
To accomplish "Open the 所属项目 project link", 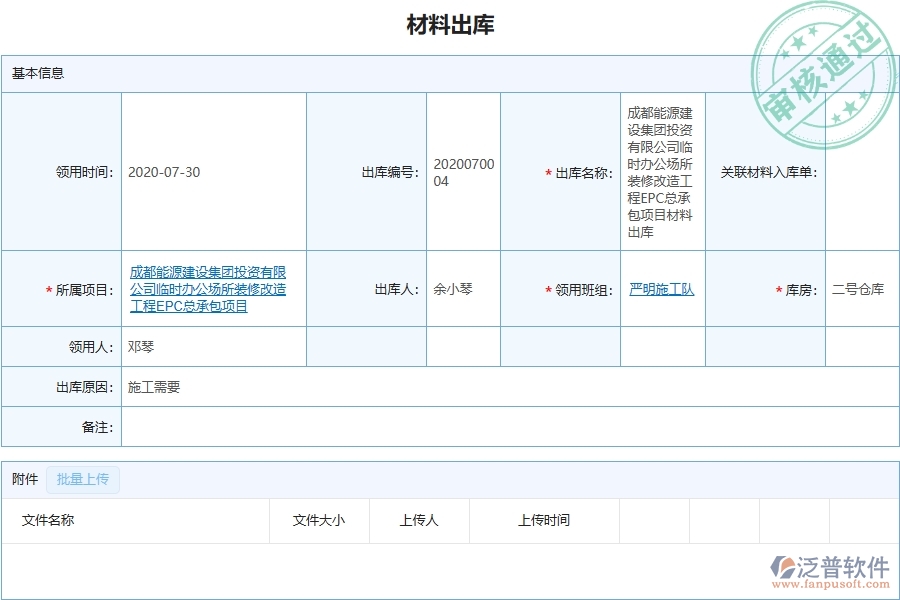I will click(205, 289).
